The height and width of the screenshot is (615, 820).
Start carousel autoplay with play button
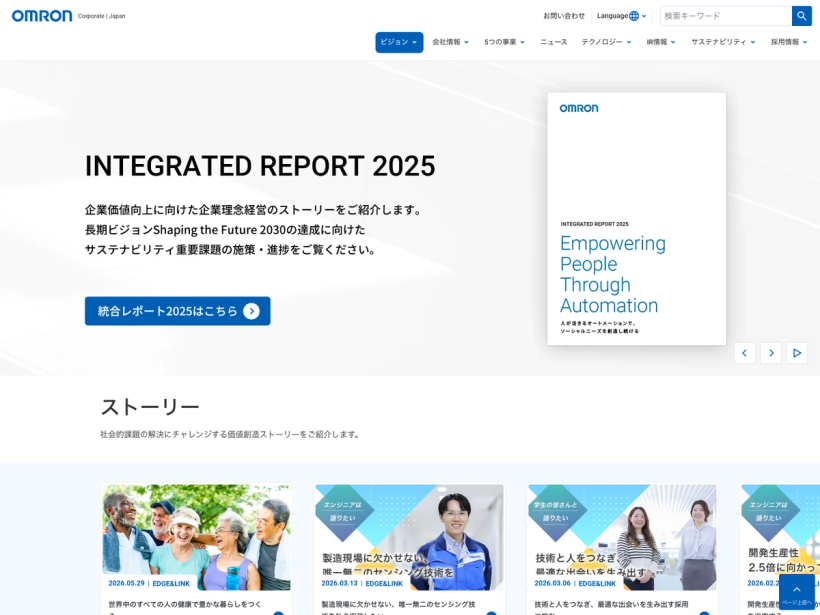click(x=797, y=353)
